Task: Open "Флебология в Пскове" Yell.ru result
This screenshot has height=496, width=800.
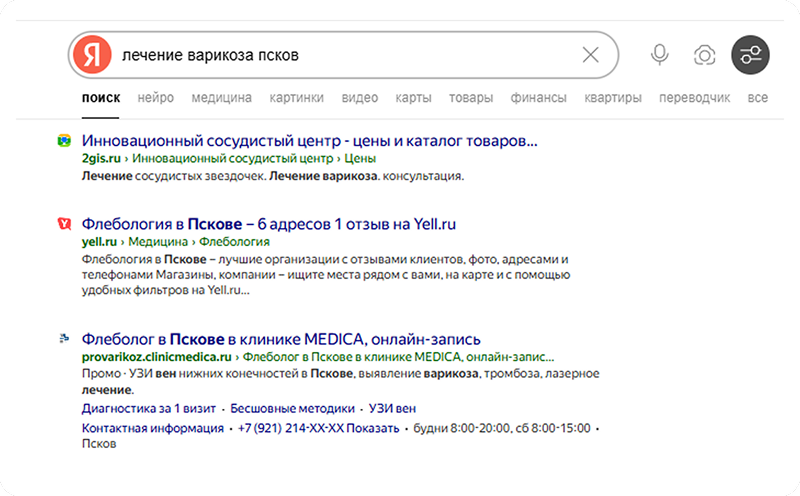Action: [268, 224]
